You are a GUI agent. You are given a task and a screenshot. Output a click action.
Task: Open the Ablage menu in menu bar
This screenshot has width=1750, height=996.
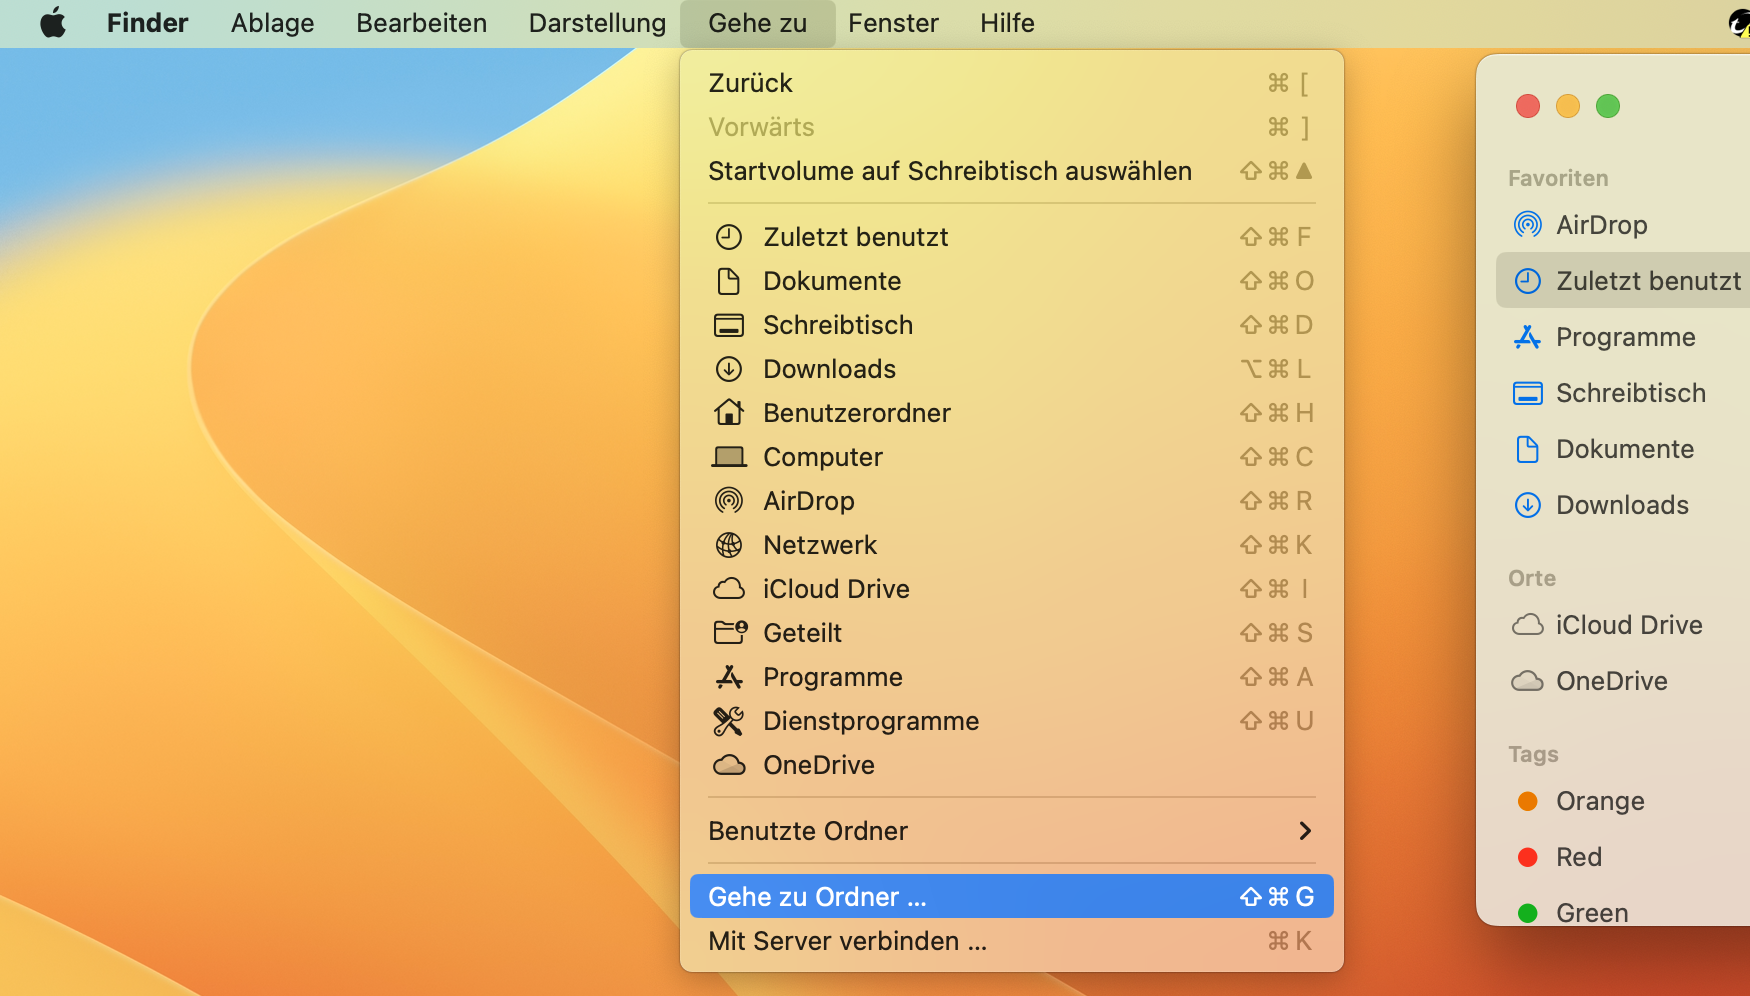[272, 23]
